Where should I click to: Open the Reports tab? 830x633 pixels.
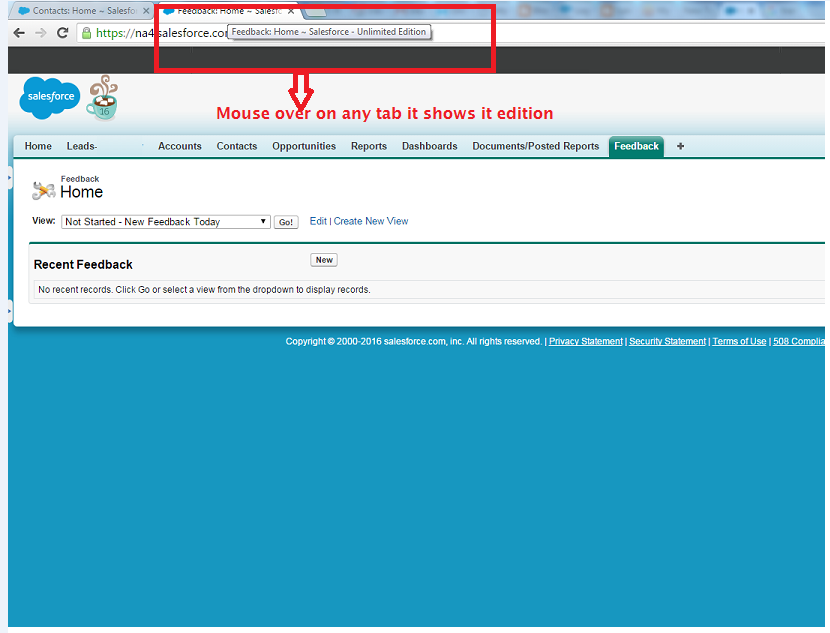369,146
